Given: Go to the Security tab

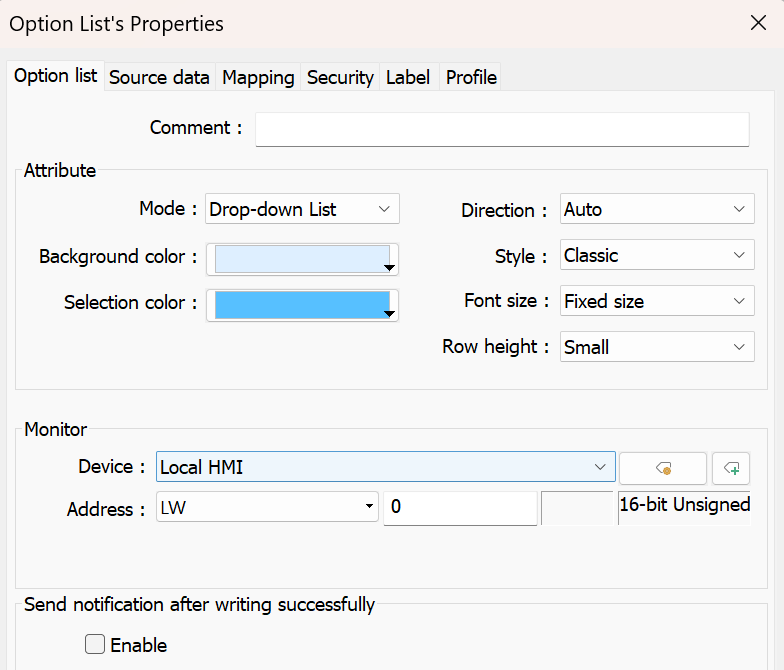Looking at the screenshot, I should [340, 78].
